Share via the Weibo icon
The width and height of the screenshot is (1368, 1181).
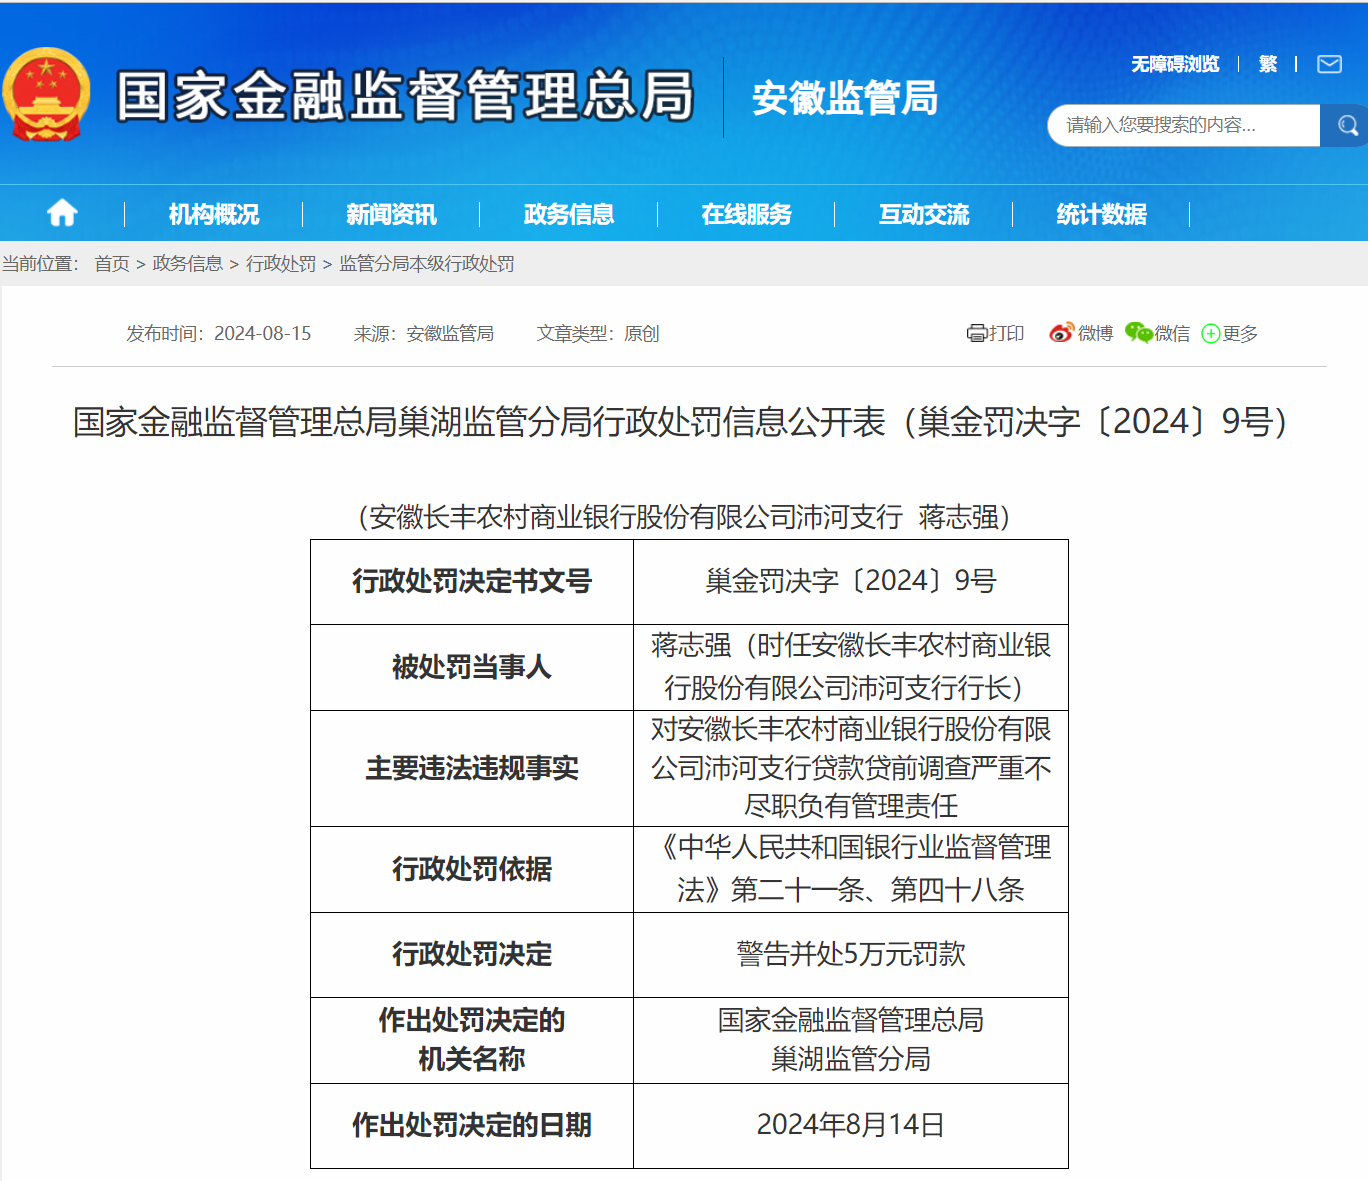click(1061, 333)
